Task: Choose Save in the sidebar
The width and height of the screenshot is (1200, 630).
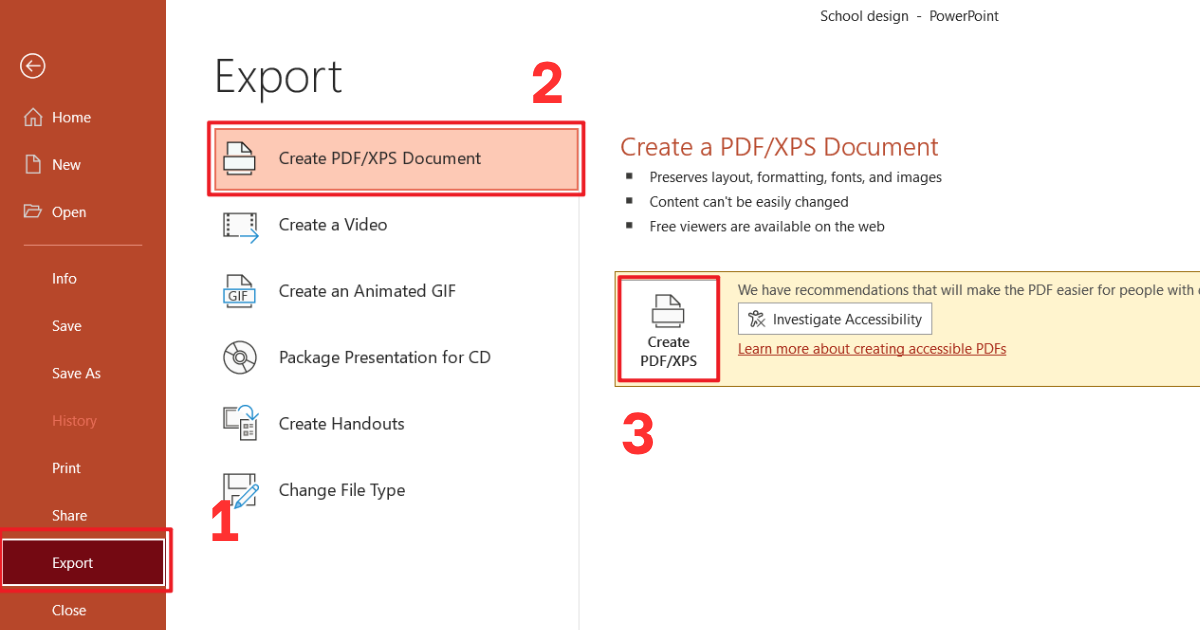Action: [83, 325]
